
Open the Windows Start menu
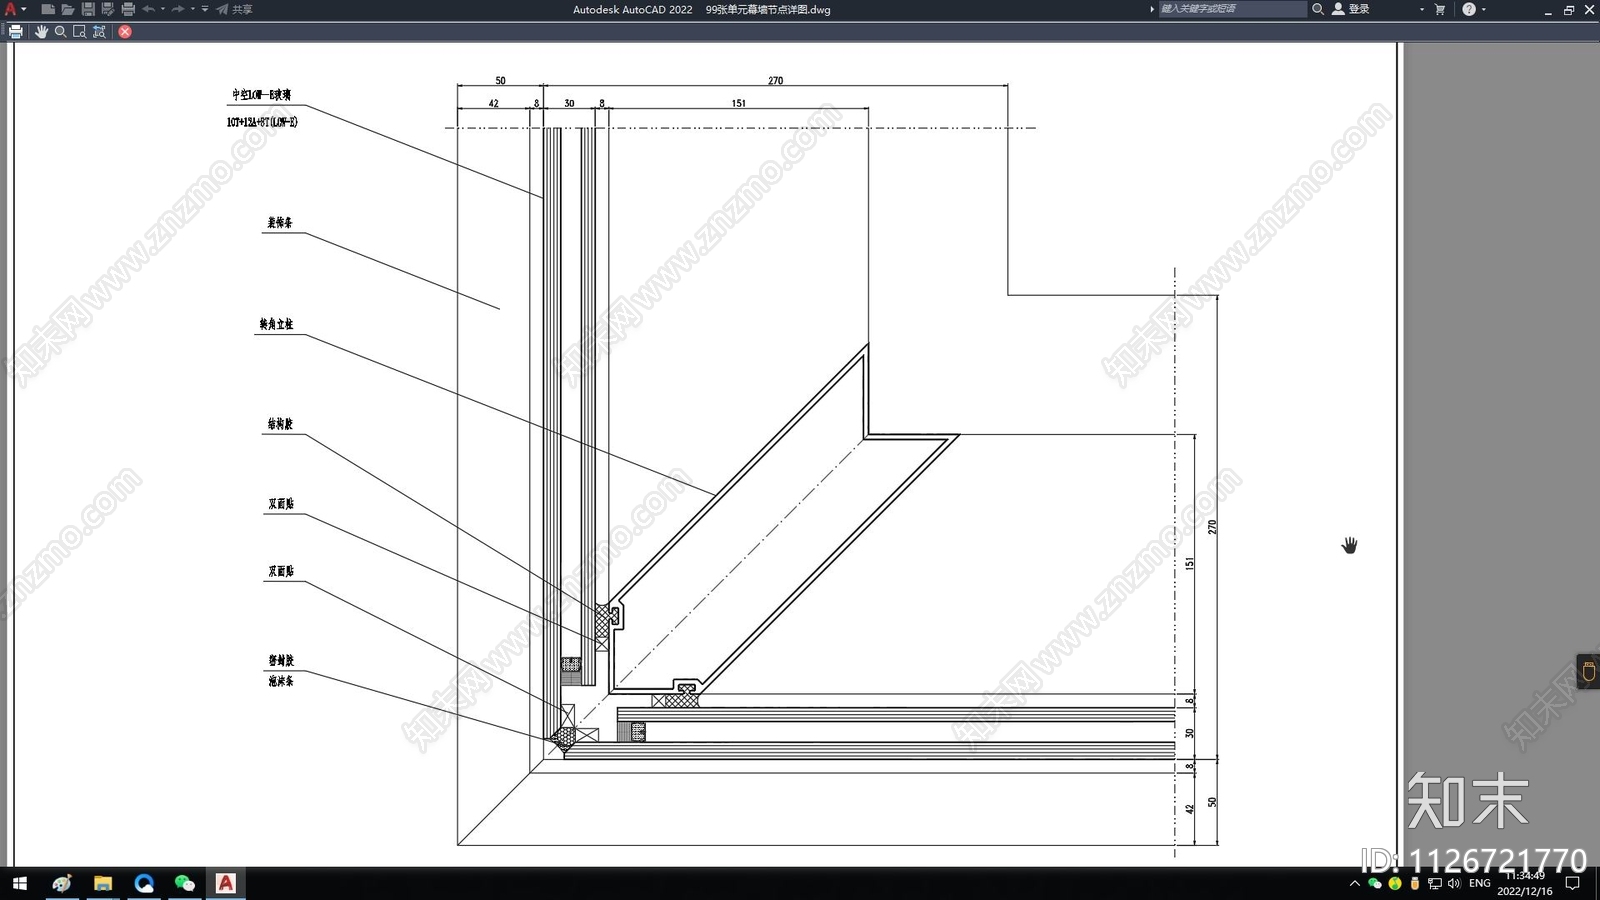tap(19, 883)
